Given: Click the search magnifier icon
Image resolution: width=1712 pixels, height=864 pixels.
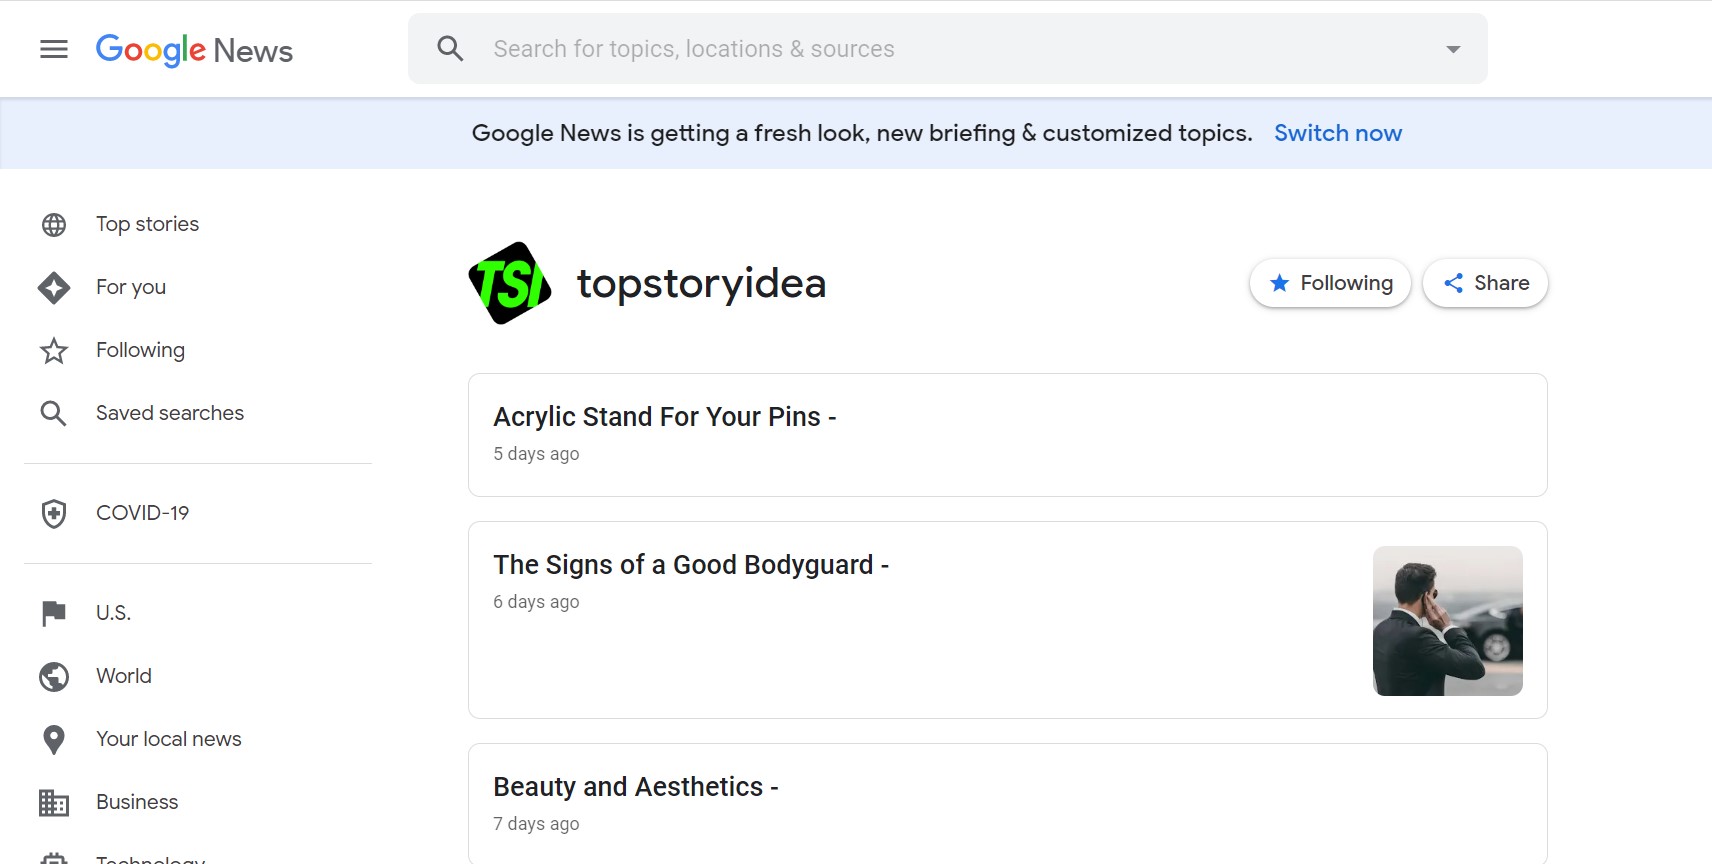Looking at the screenshot, I should point(450,49).
